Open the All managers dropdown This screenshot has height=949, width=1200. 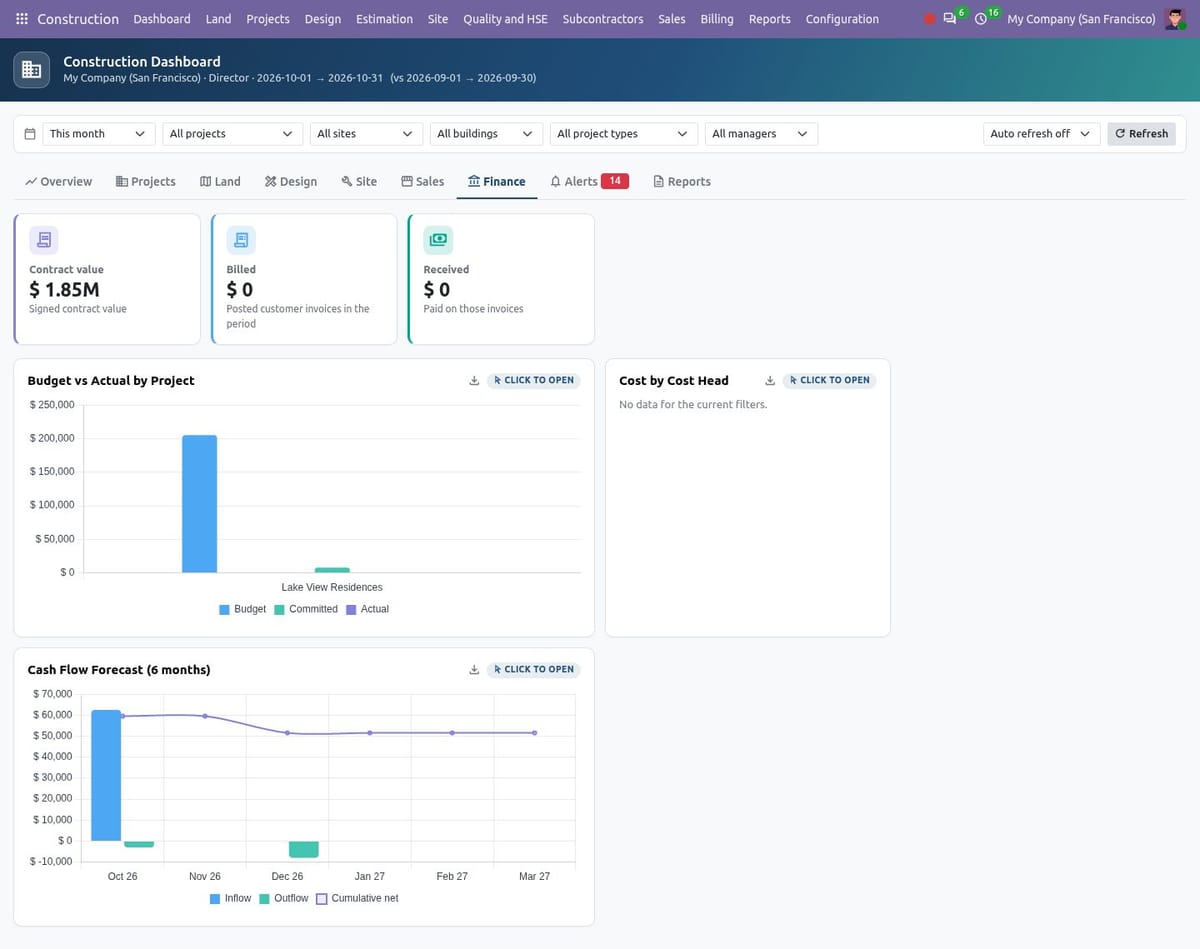tap(761, 134)
